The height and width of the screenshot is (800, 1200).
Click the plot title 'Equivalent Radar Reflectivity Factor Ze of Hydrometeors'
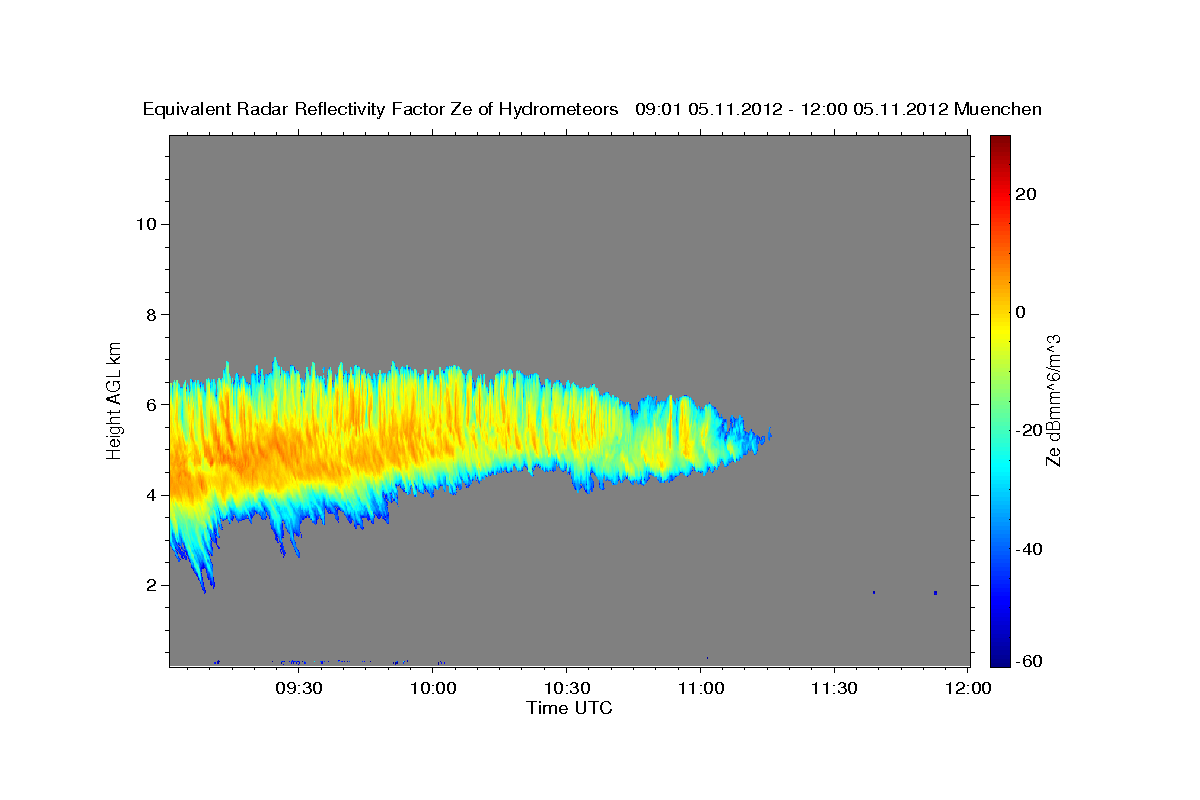coord(381,110)
